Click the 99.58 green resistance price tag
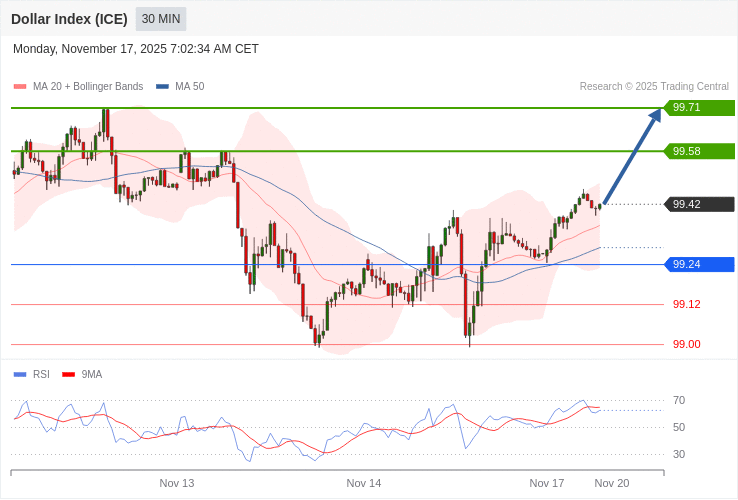738x500 pixels. (699, 151)
